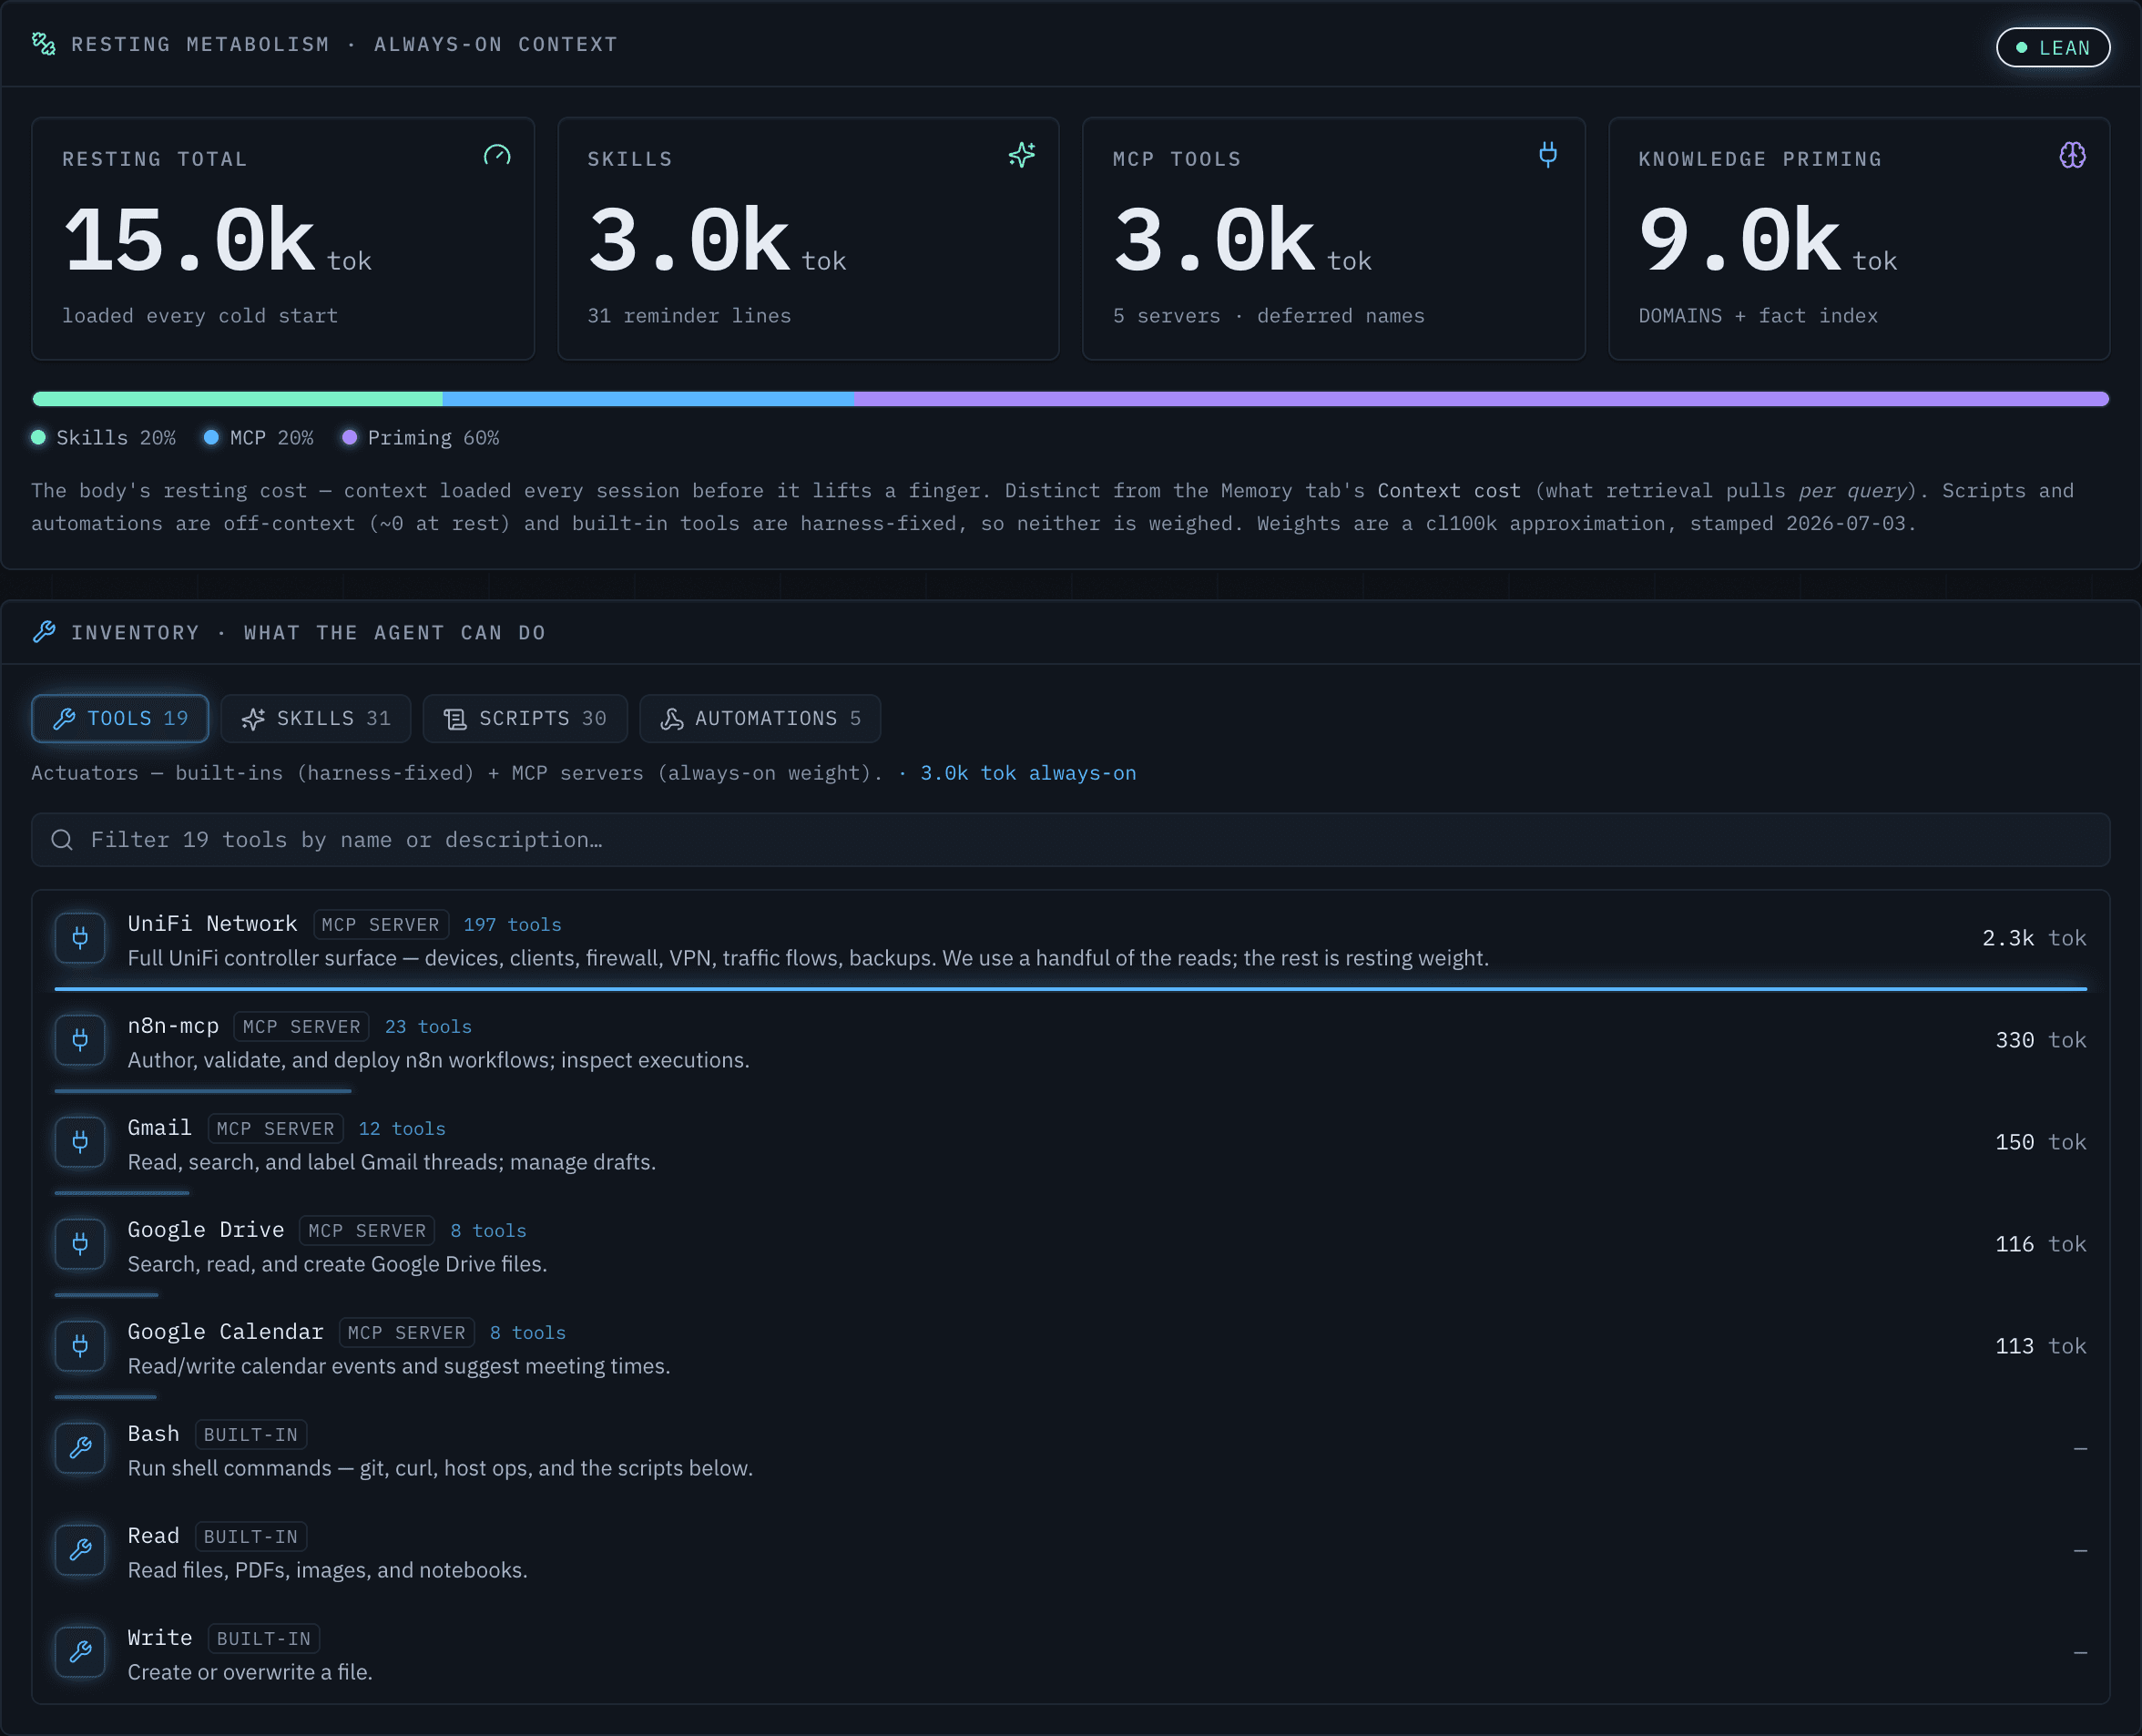Select the UniFi Network row title
Image resolution: width=2142 pixels, height=1736 pixels.
[x=212, y=924]
